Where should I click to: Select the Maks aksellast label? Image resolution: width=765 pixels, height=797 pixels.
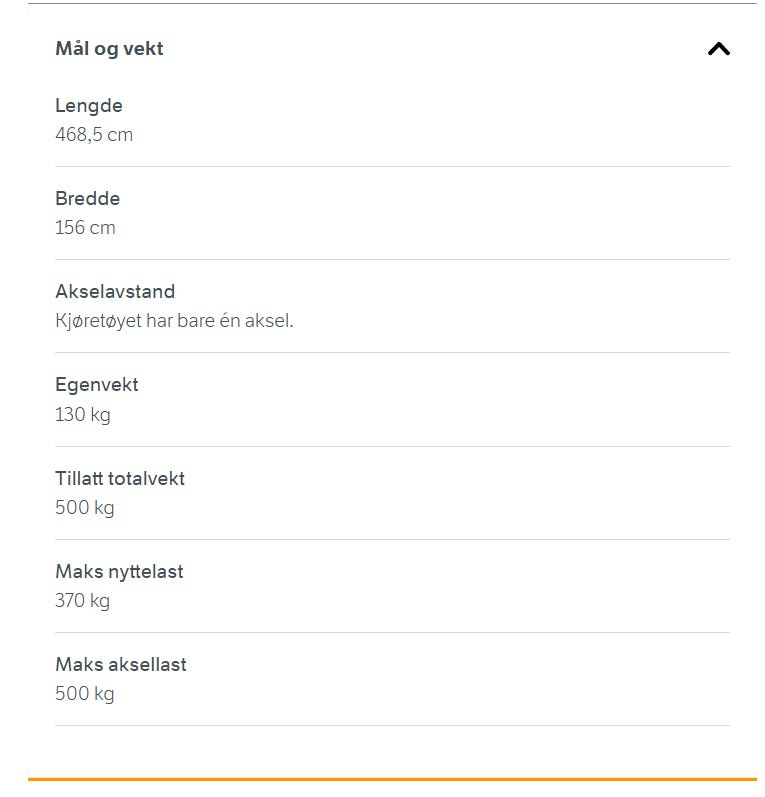pyautogui.click(x=121, y=664)
